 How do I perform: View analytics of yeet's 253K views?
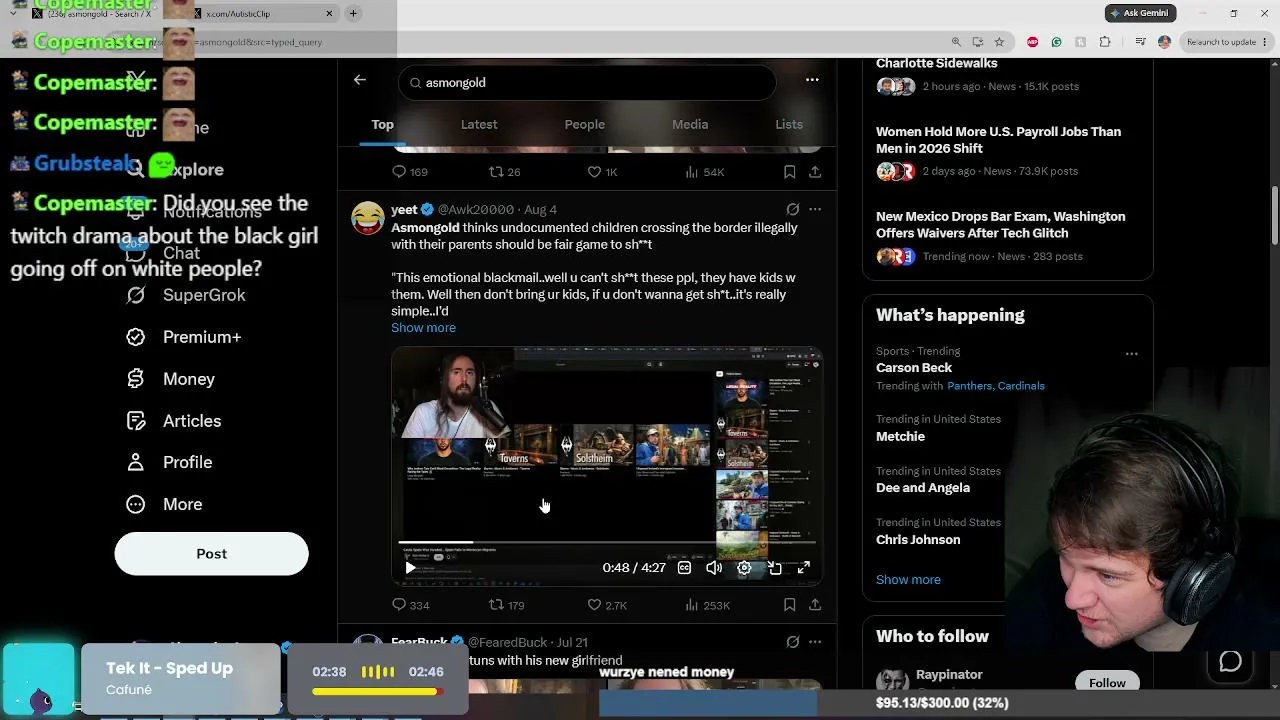(x=707, y=605)
